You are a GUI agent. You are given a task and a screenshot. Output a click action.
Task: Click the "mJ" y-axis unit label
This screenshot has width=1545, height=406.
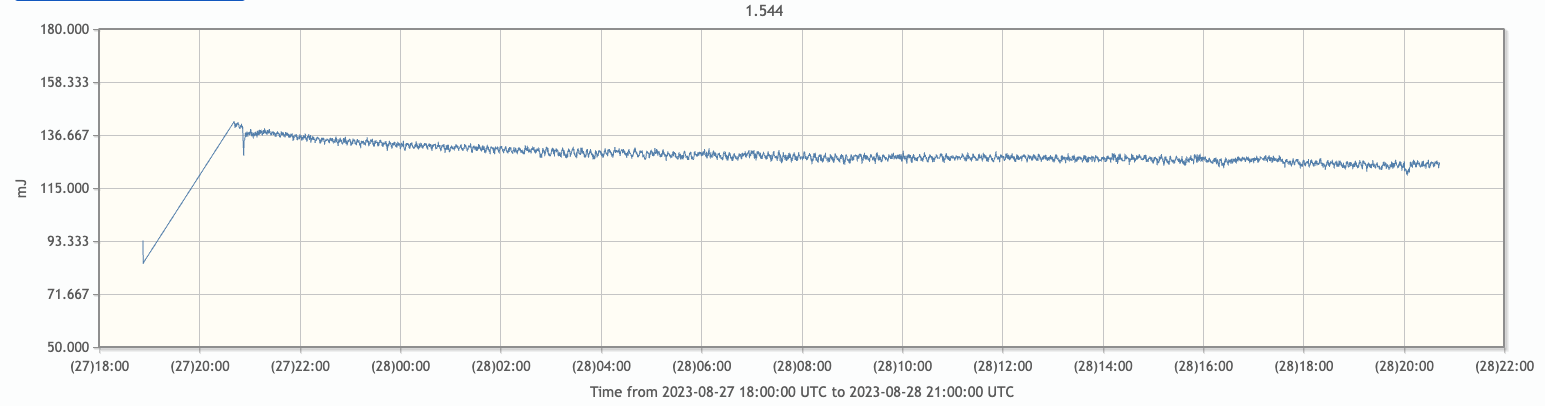[x=23, y=188]
